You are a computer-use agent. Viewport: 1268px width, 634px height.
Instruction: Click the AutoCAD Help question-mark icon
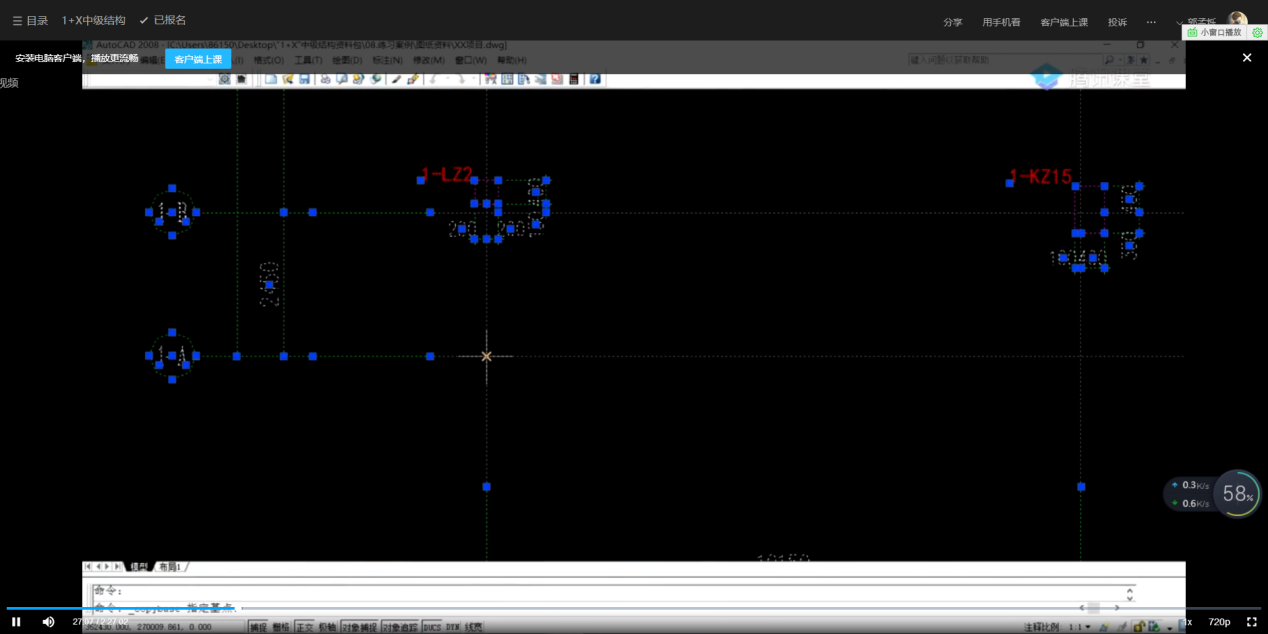[x=595, y=79]
